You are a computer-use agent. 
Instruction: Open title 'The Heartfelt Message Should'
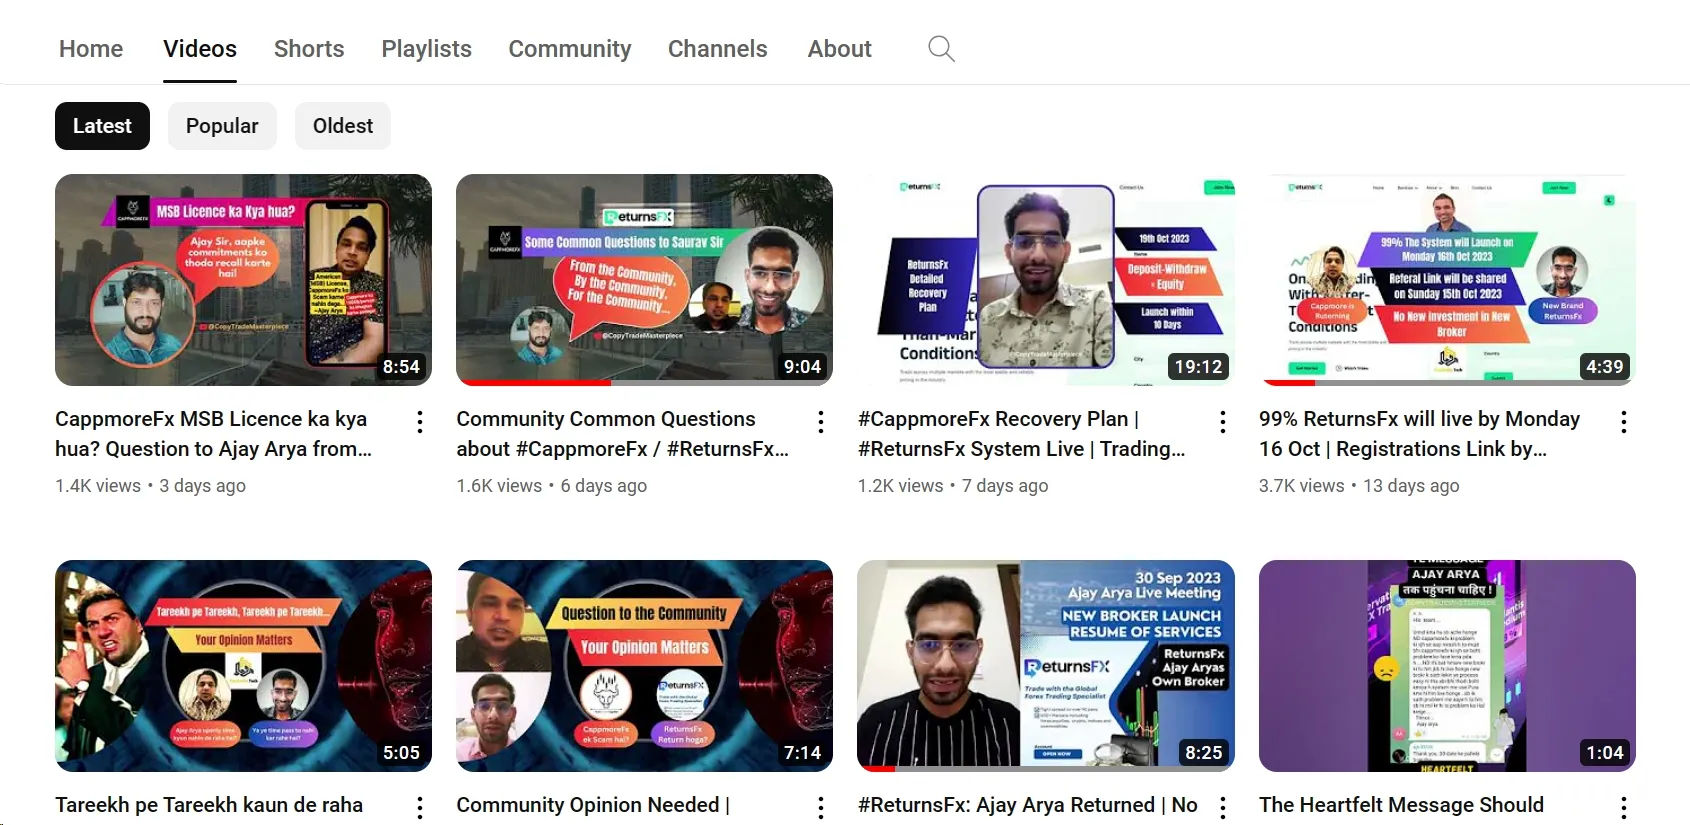(x=1401, y=805)
